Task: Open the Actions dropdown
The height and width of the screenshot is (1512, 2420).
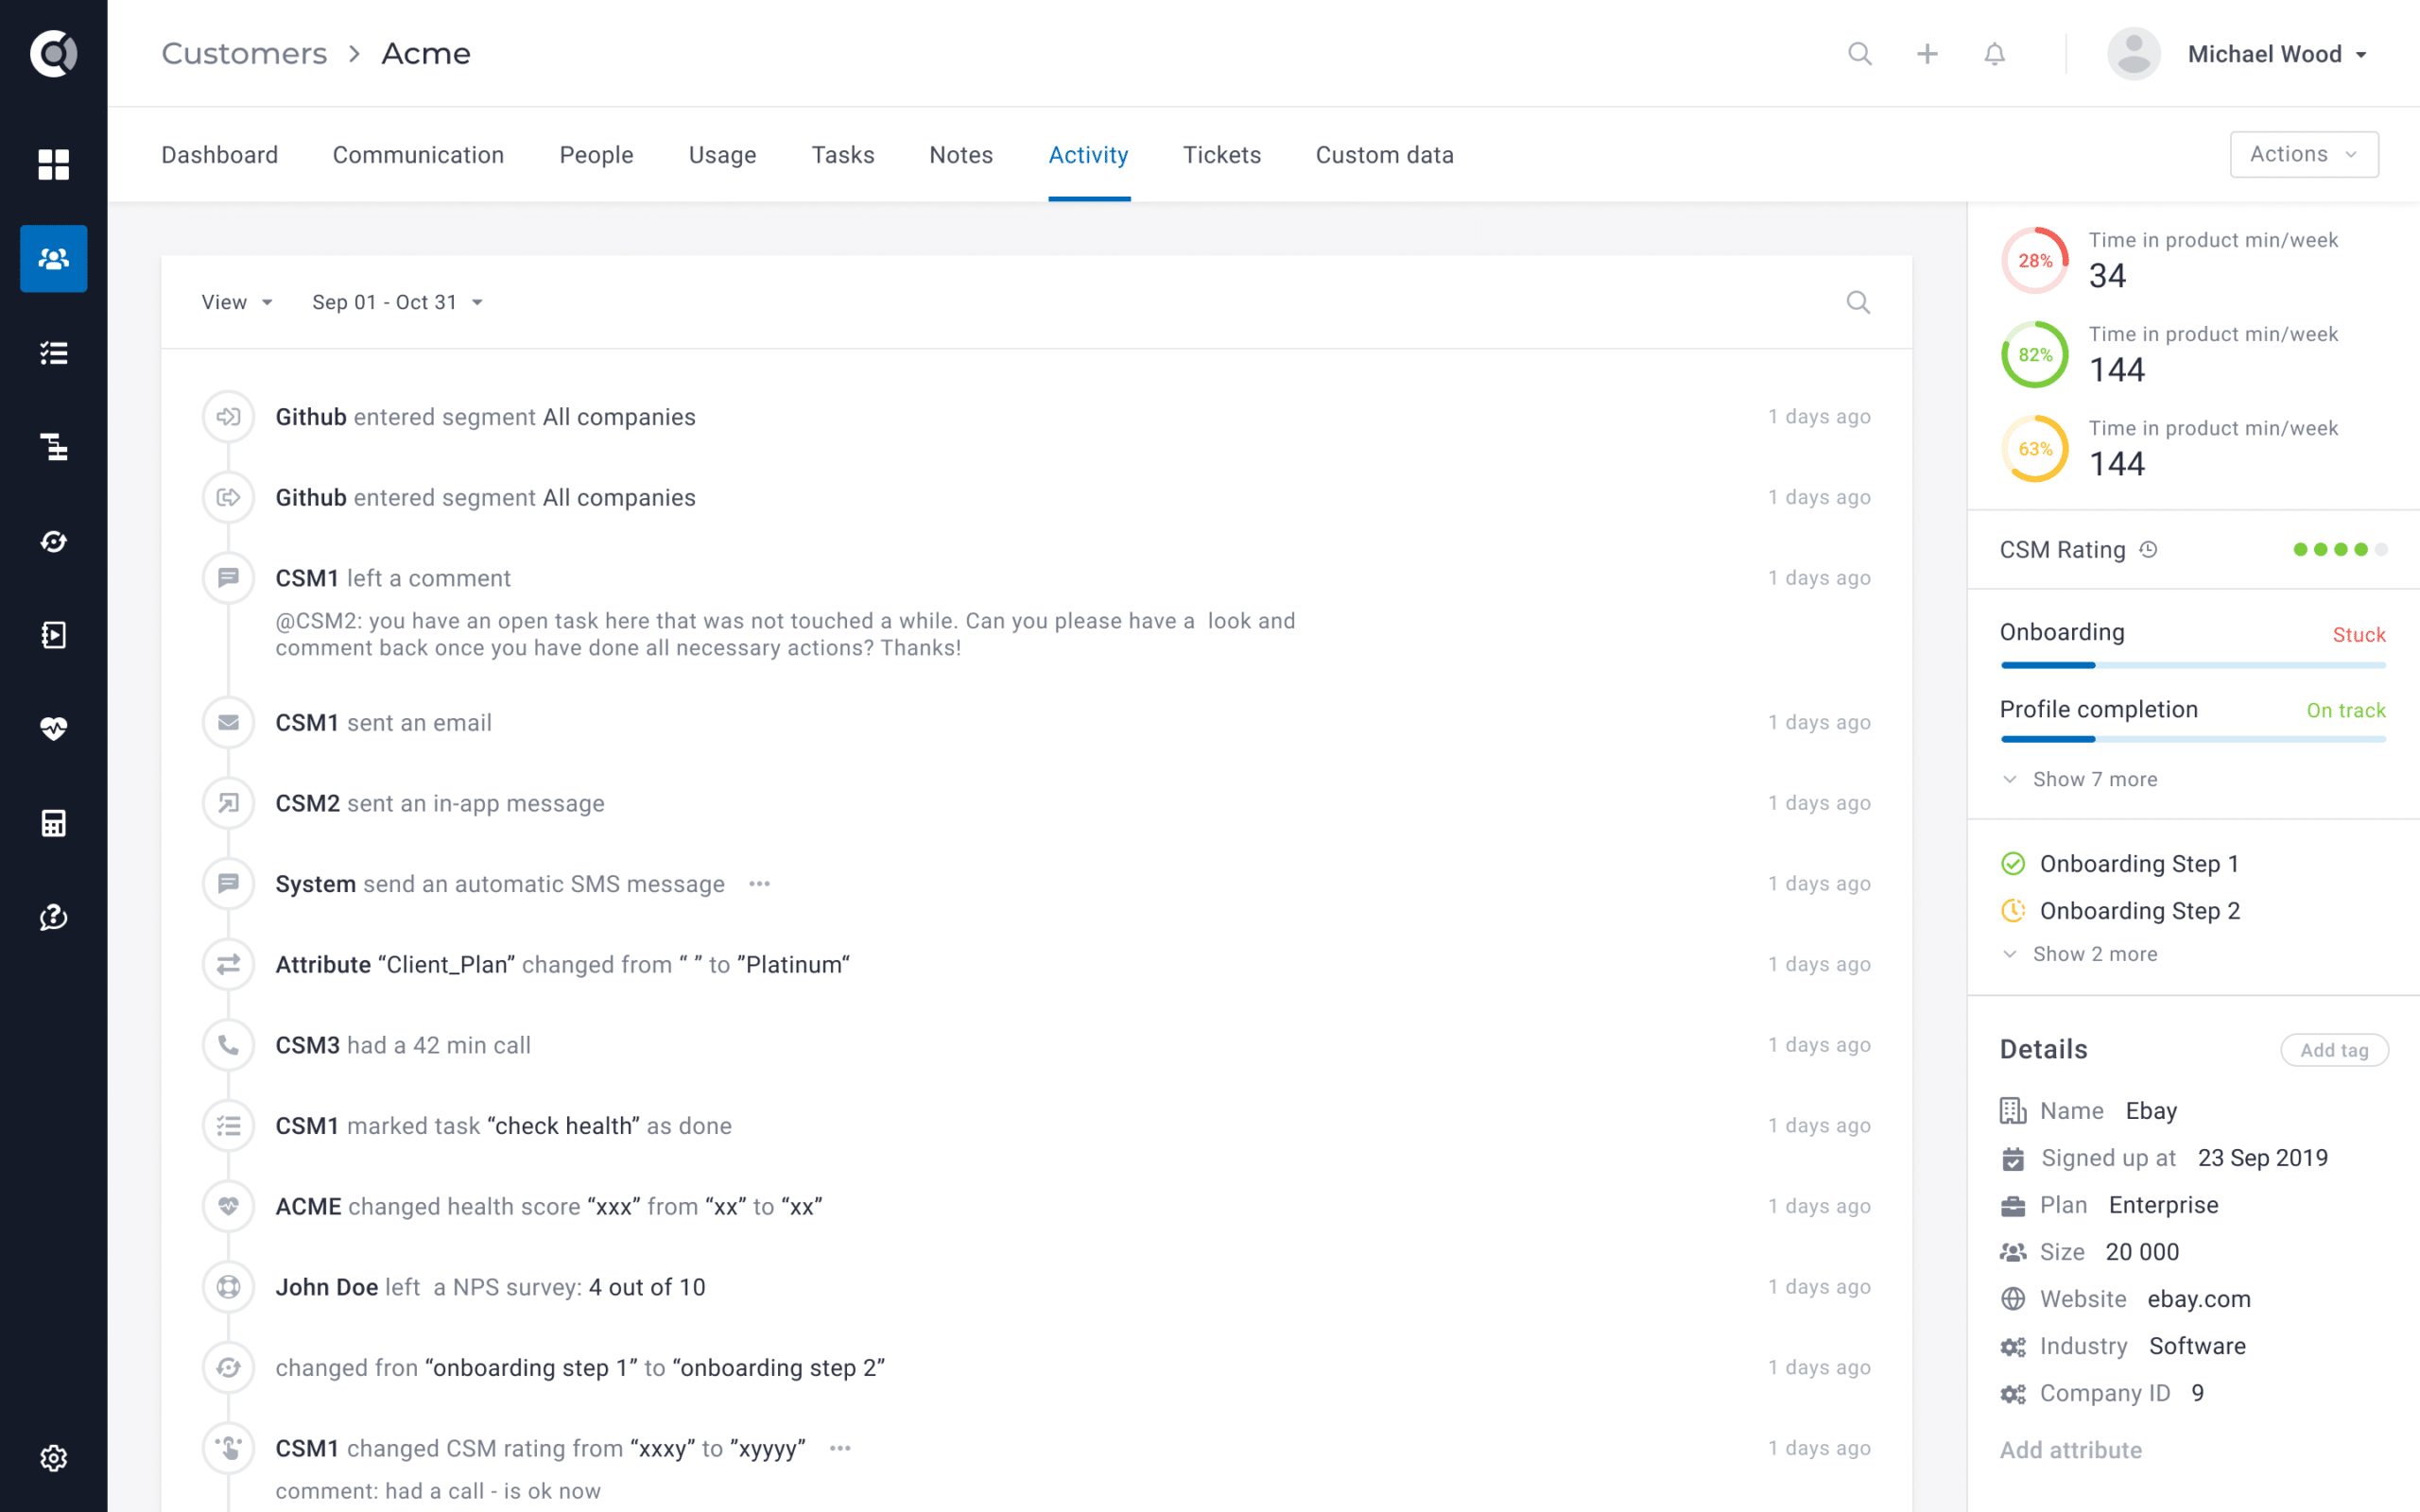Action: (x=2304, y=154)
